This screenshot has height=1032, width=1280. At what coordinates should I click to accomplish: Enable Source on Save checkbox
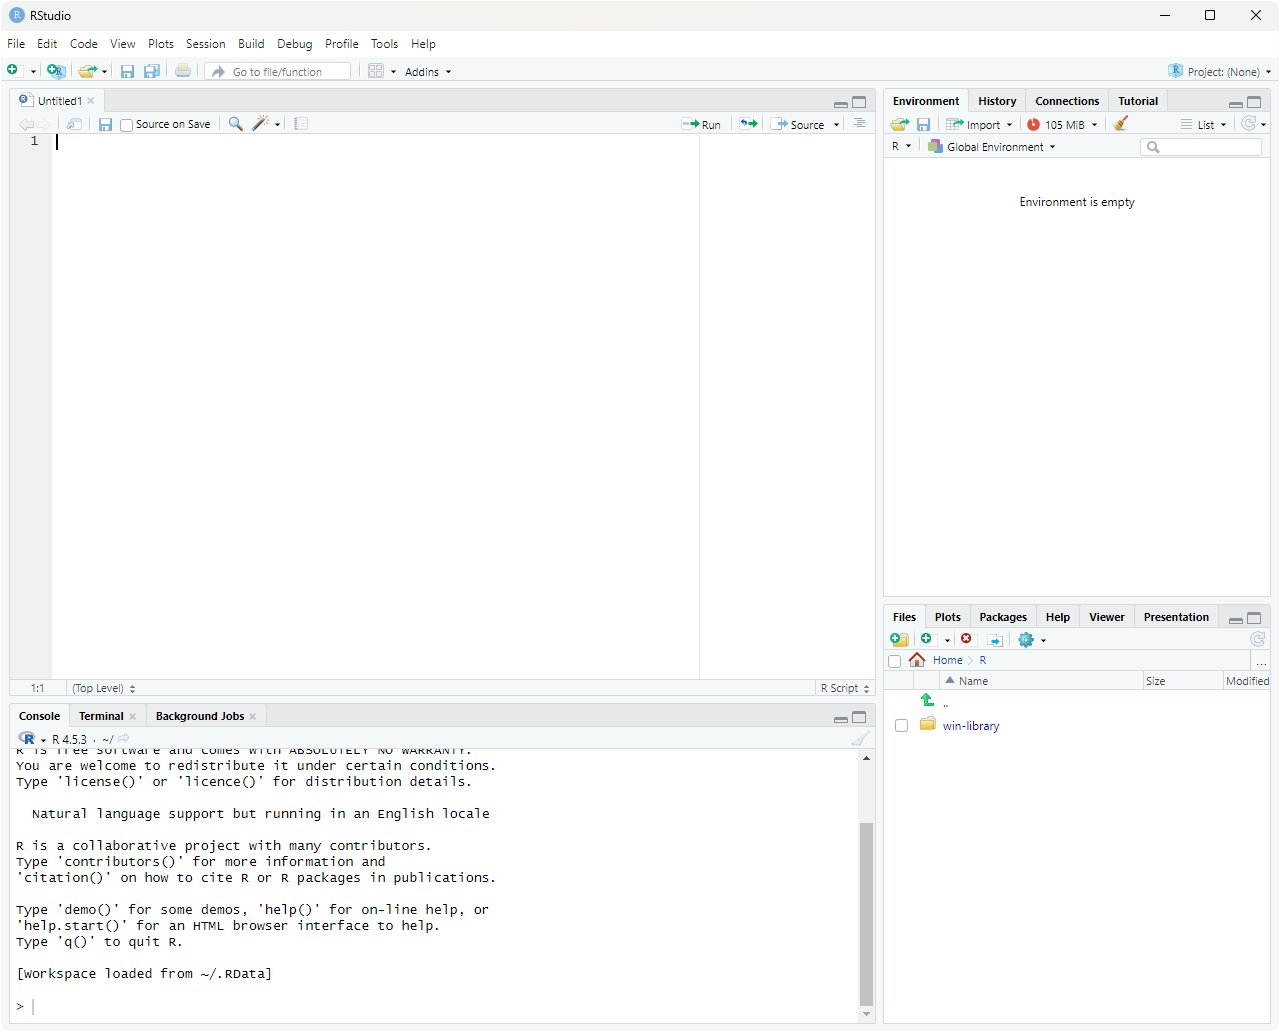[126, 125]
